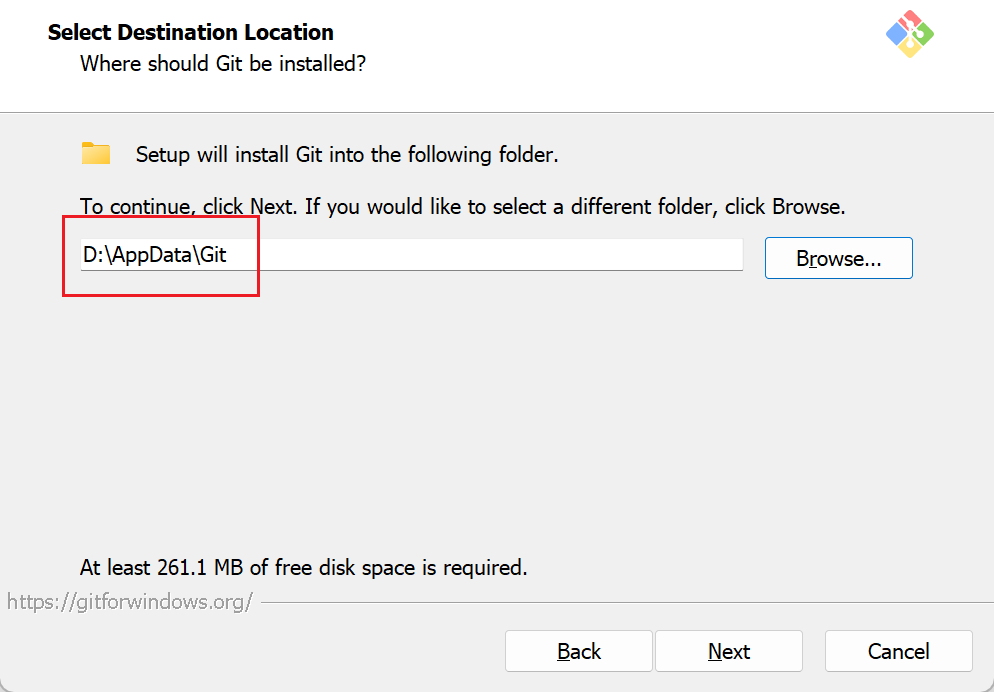Go to Next installer step
Viewport: 994px width, 692px height.
click(729, 651)
